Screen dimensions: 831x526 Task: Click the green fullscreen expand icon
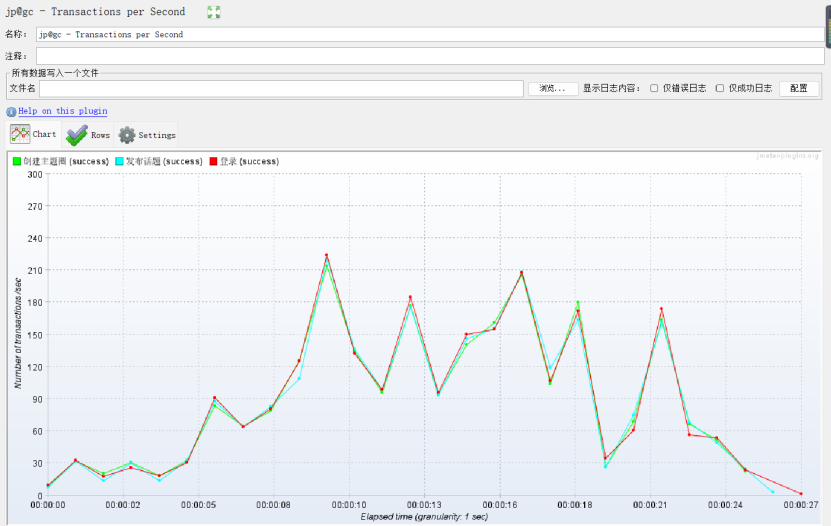tap(214, 12)
